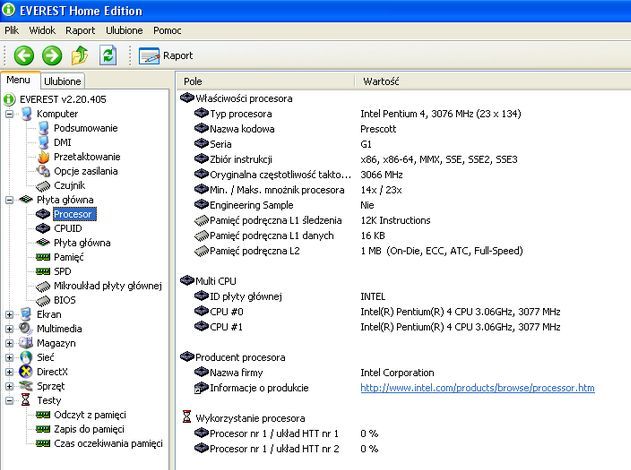
Task: Select the Przetaktowanie flame icon item
Action: (x=43, y=156)
